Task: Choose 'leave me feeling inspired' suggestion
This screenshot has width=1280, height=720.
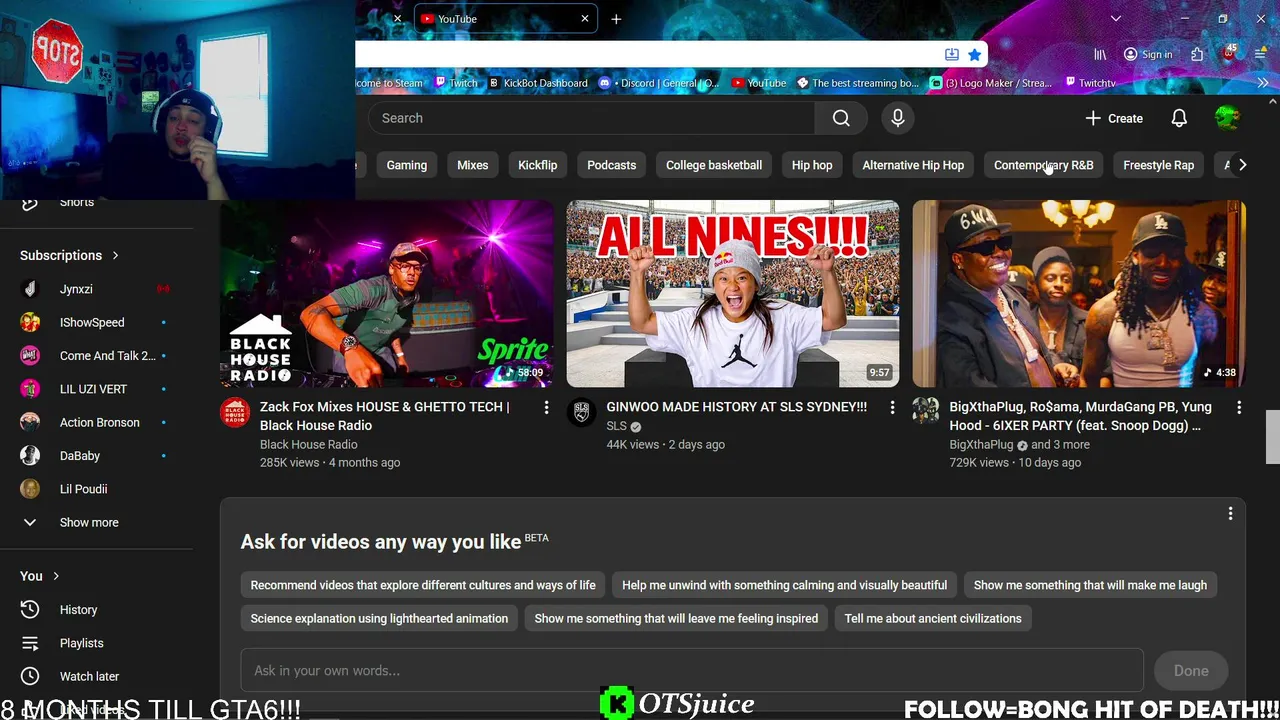Action: [x=676, y=618]
